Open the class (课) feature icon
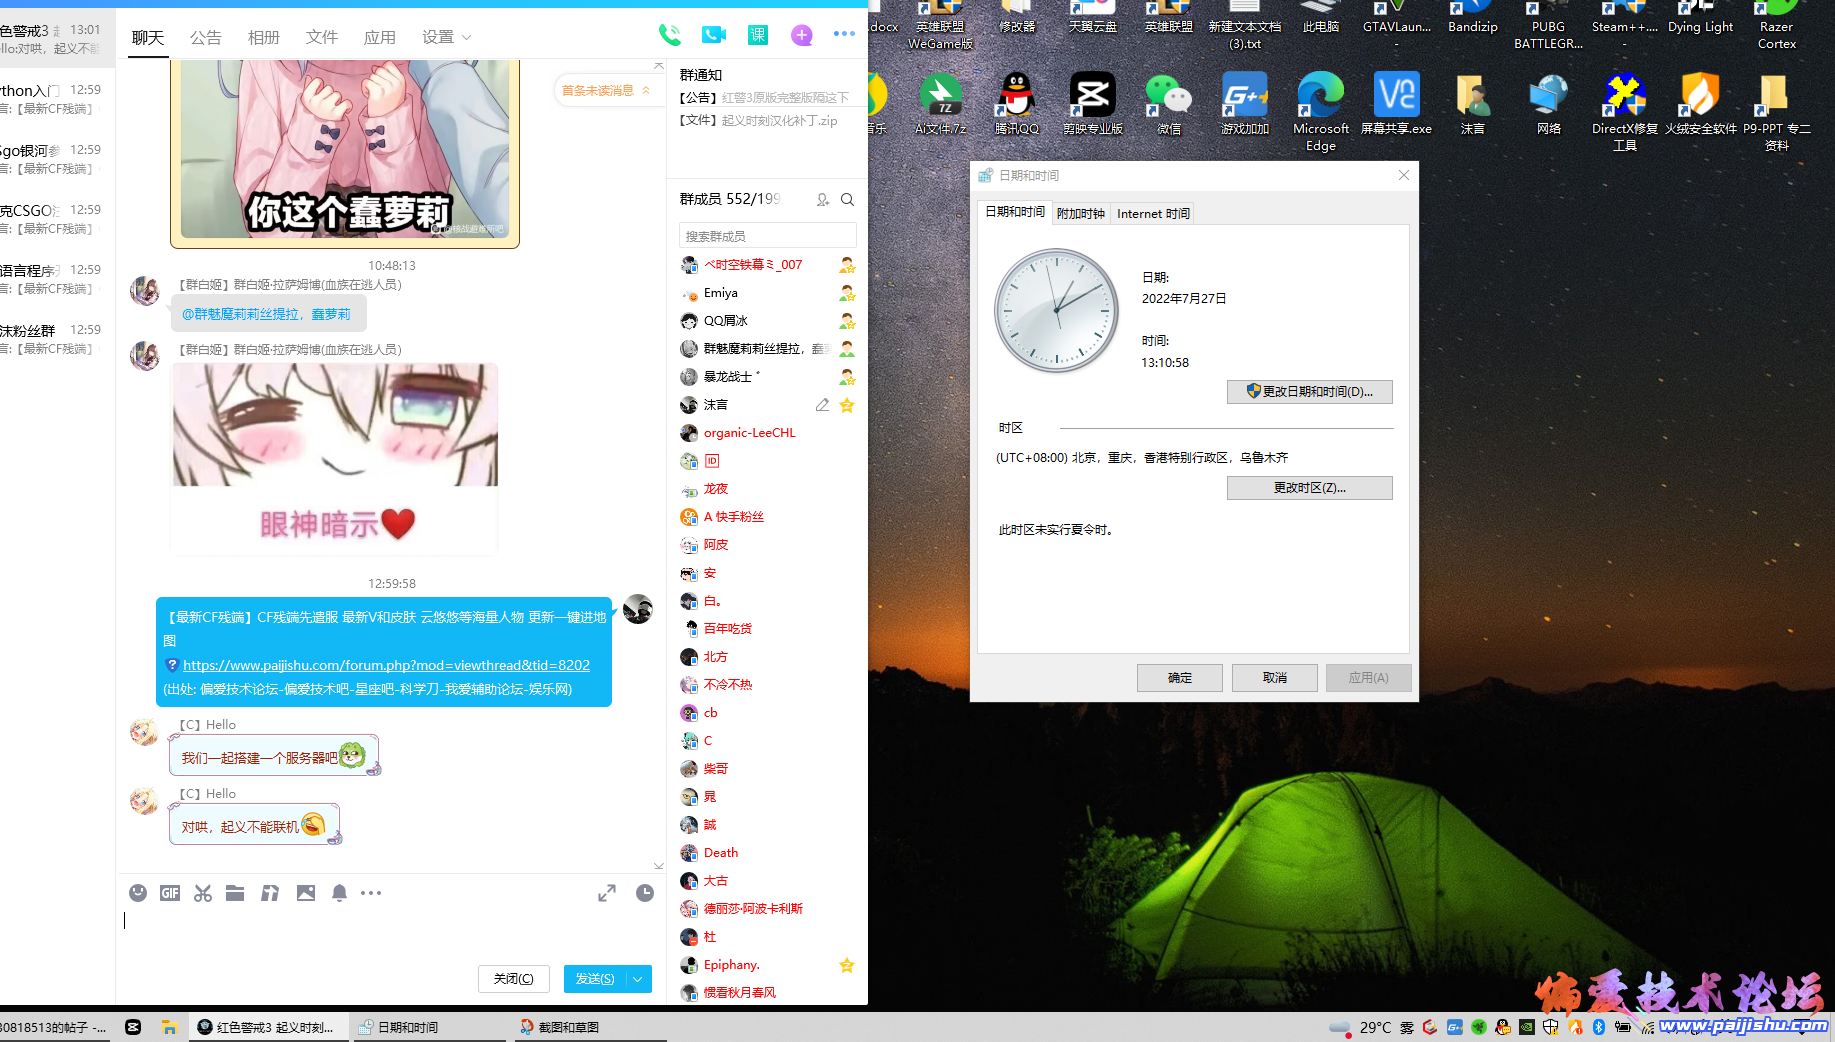The width and height of the screenshot is (1835, 1042). tap(758, 35)
